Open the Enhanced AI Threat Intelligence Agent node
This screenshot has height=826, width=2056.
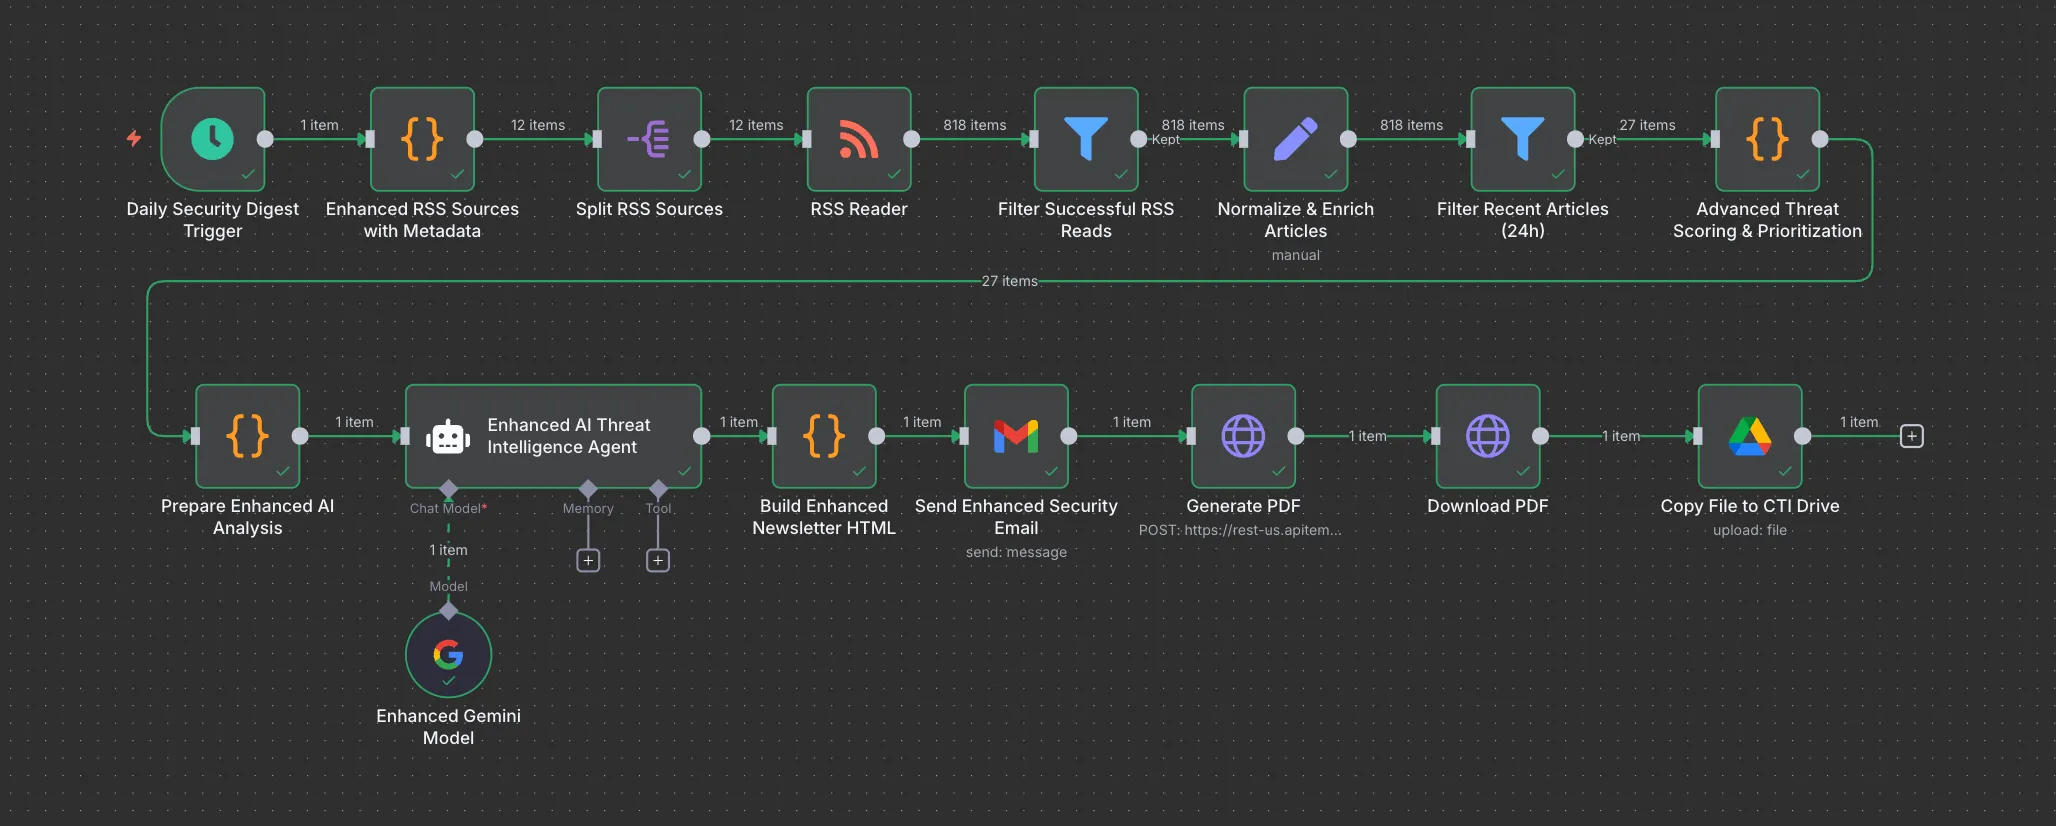[x=553, y=436]
